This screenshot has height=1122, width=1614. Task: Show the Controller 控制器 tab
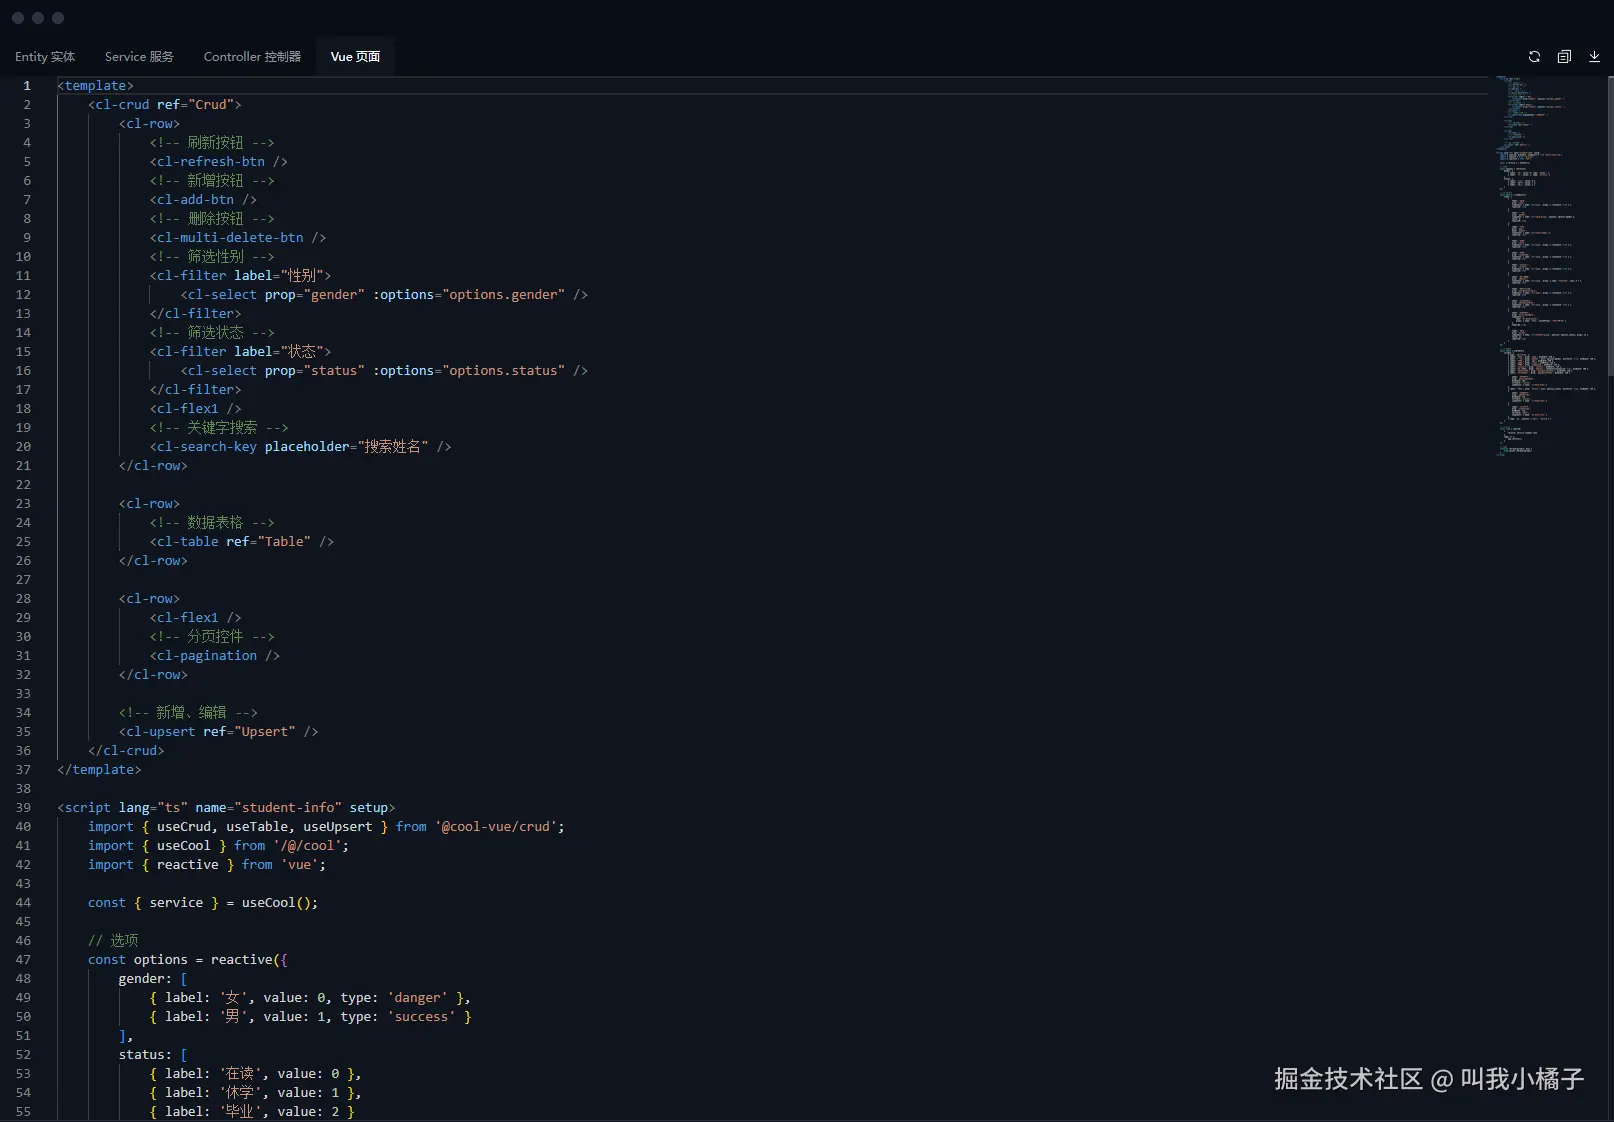252,57
